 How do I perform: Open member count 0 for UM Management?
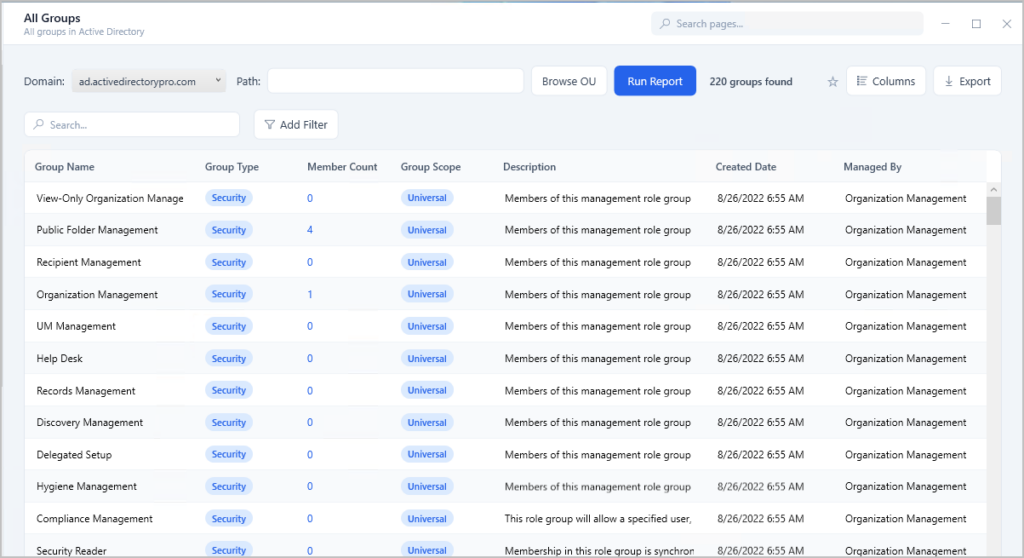310,326
